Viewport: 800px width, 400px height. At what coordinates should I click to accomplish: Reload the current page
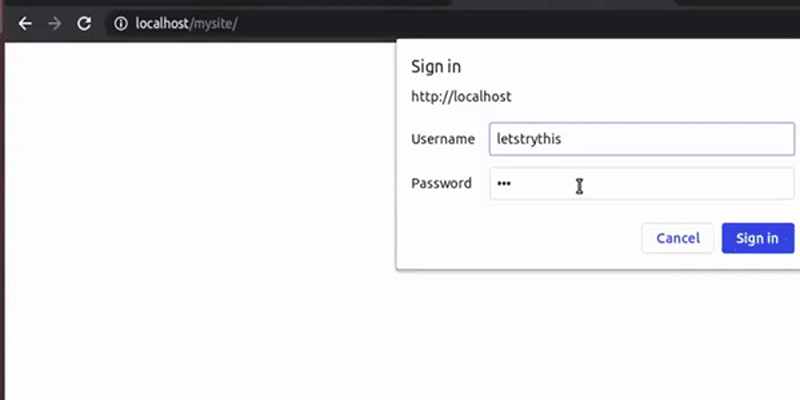[x=85, y=23]
